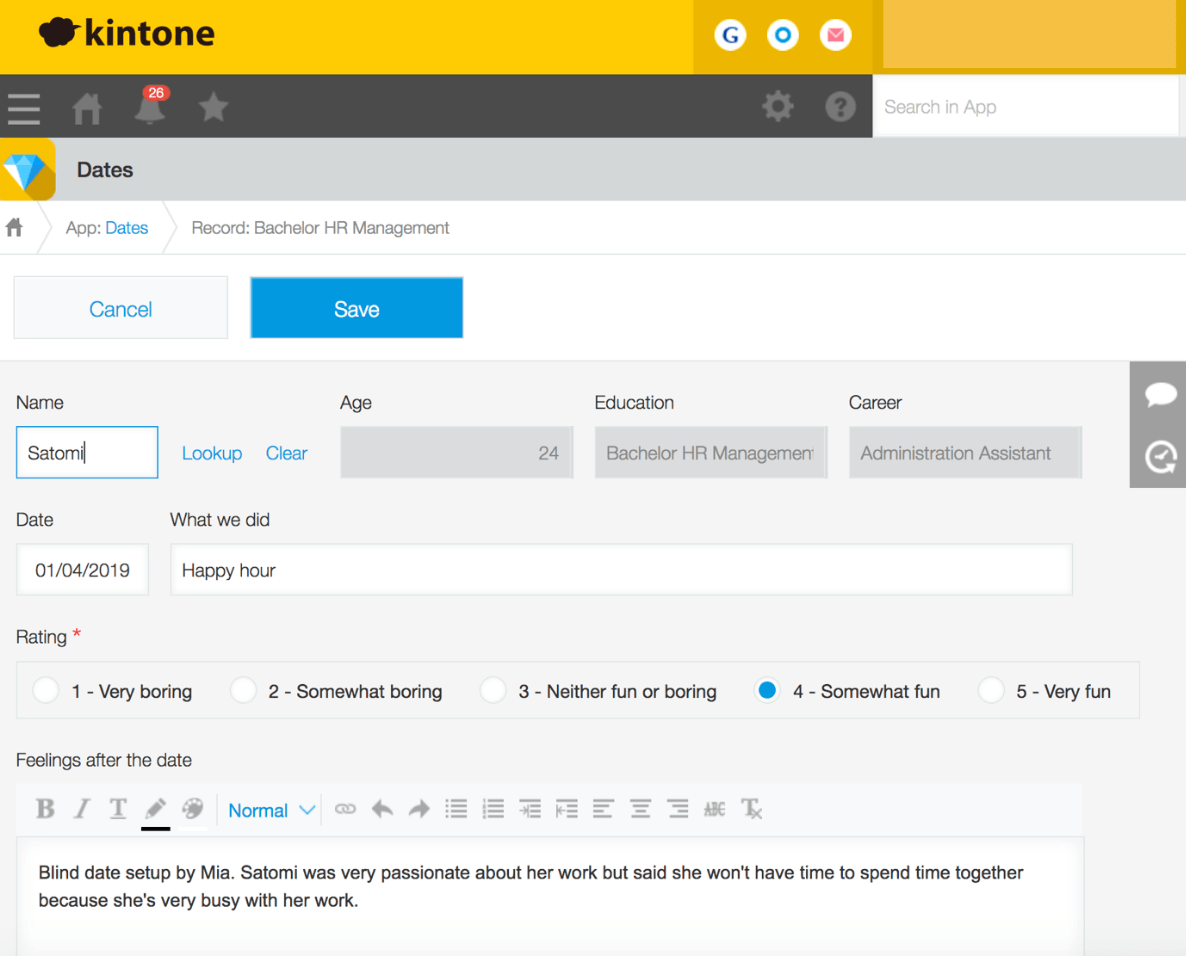Insert a link with chain icon
This screenshot has height=956, width=1186.
(345, 809)
